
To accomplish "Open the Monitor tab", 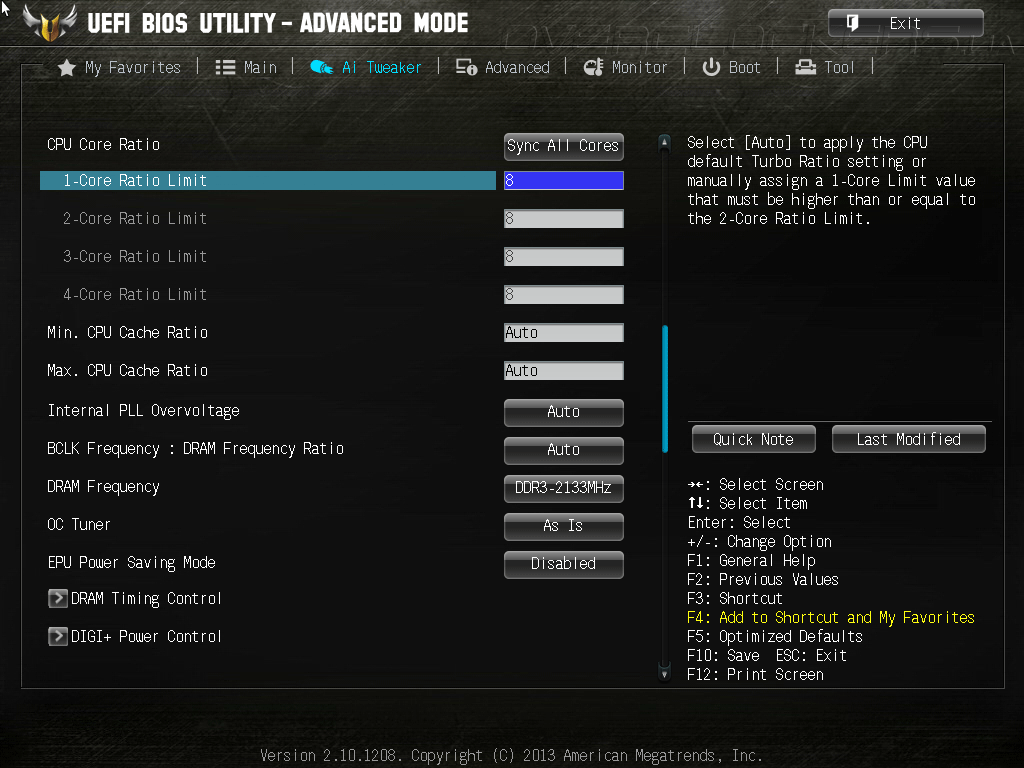I will [x=626, y=67].
